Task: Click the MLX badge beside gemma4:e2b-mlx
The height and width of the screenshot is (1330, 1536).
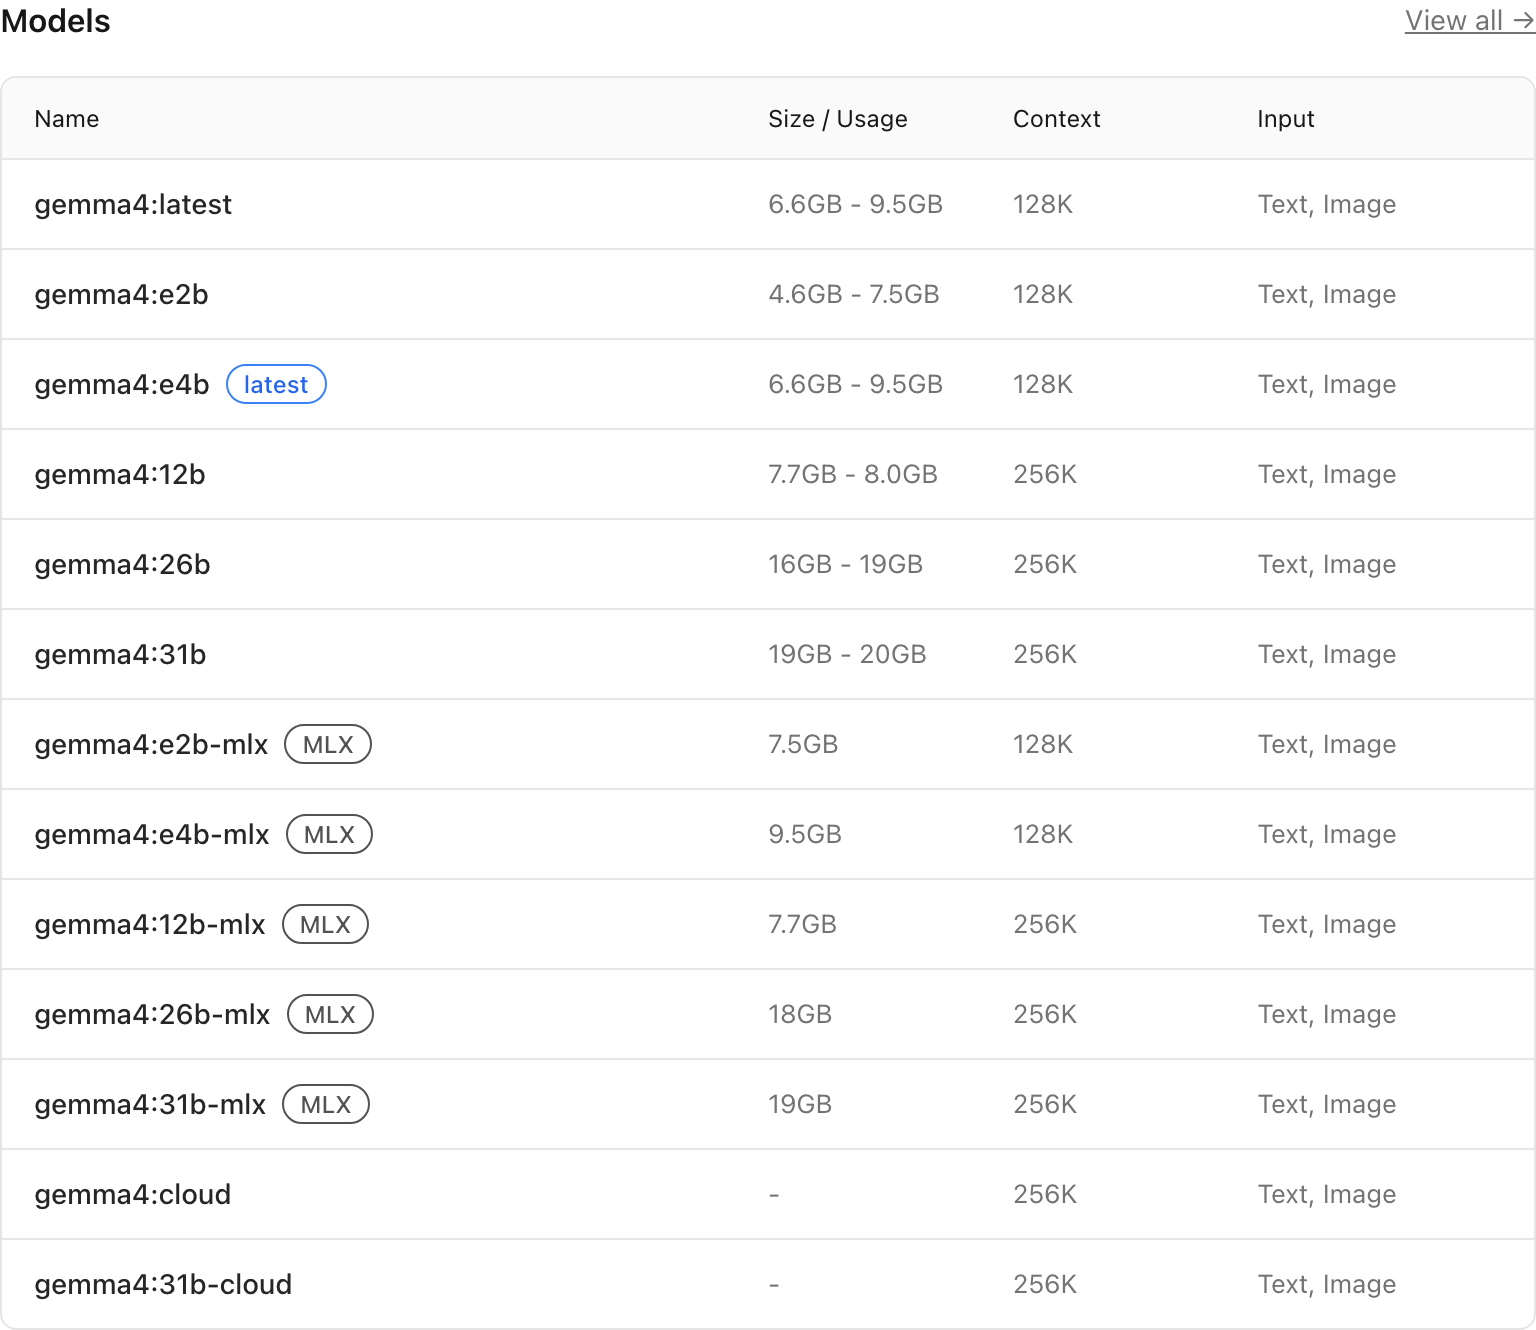Action: (328, 744)
